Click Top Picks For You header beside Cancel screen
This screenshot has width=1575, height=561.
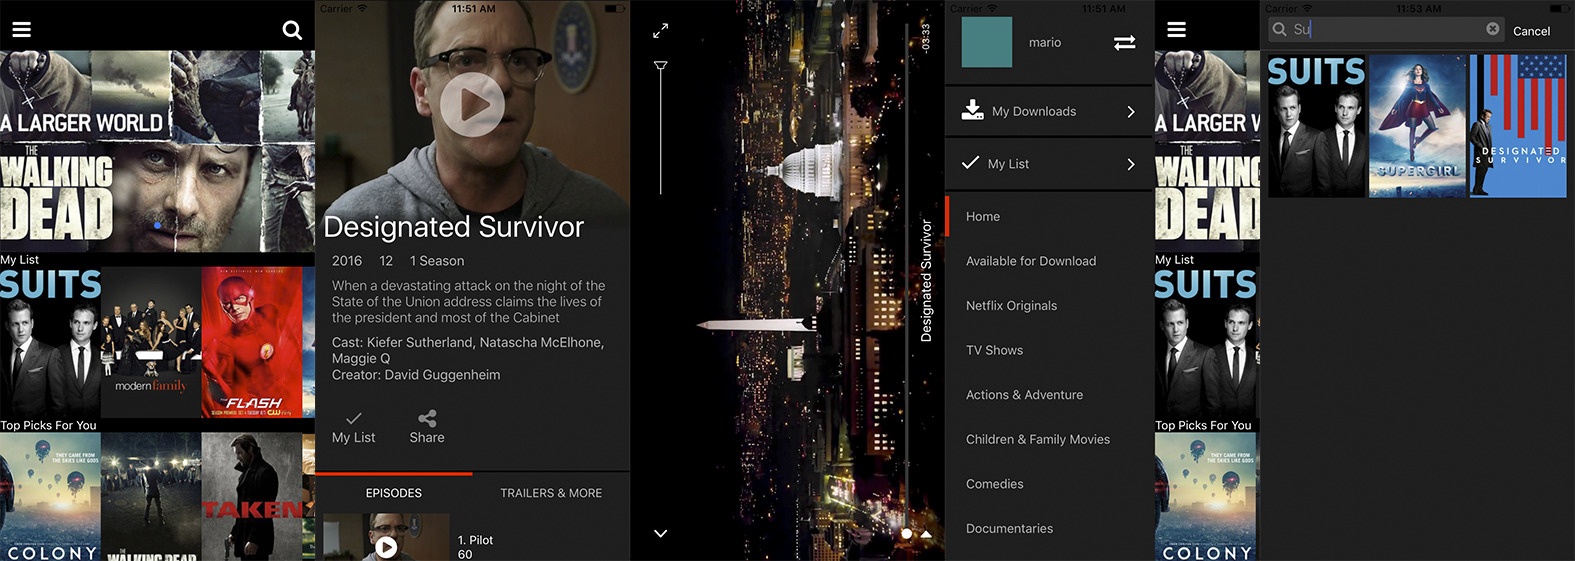(x=1203, y=425)
